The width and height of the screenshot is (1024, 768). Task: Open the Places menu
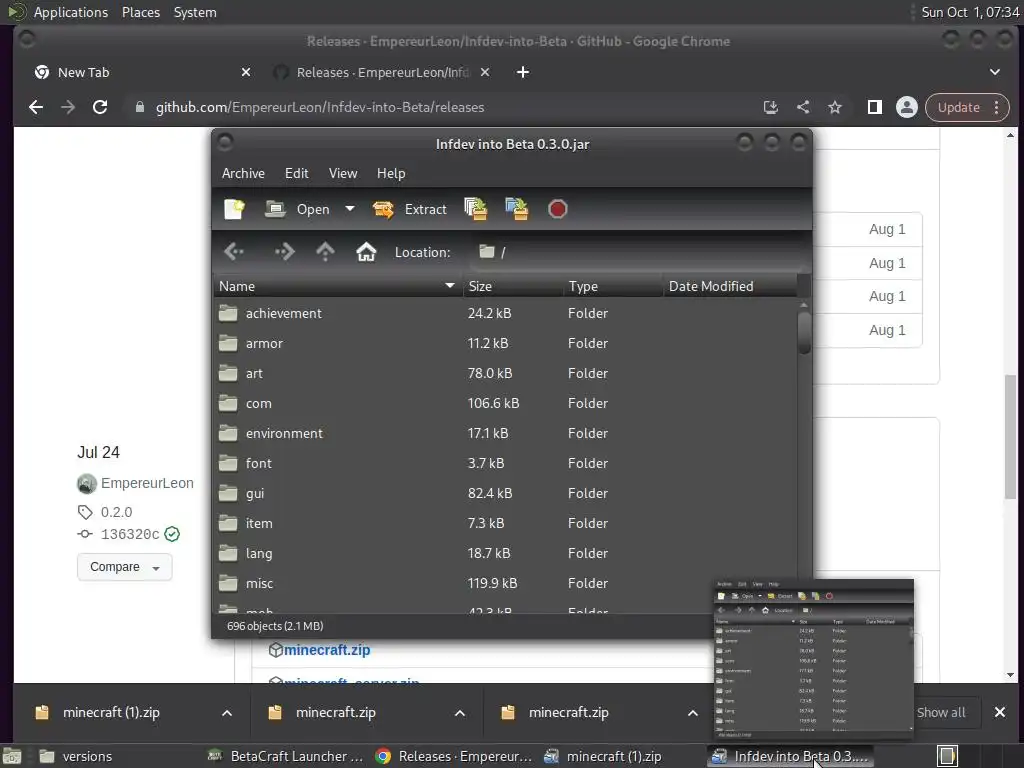[140, 12]
